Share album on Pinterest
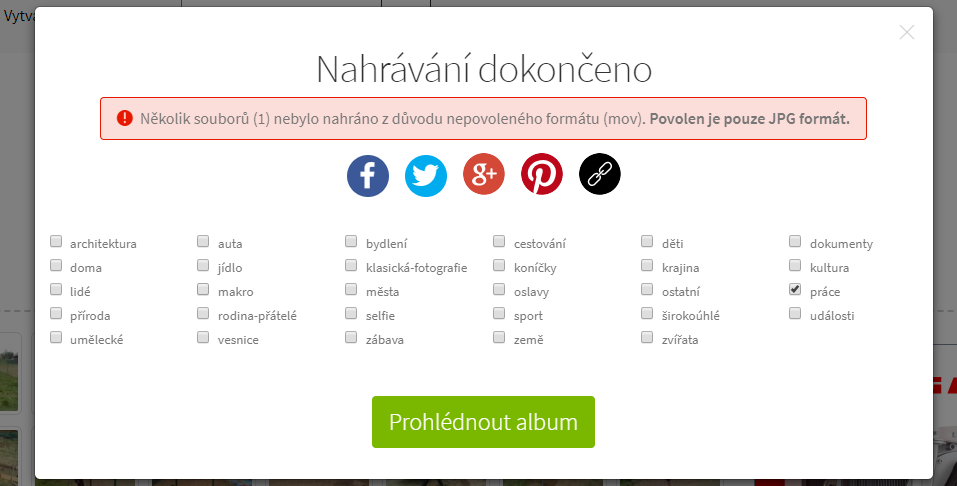 (542, 175)
